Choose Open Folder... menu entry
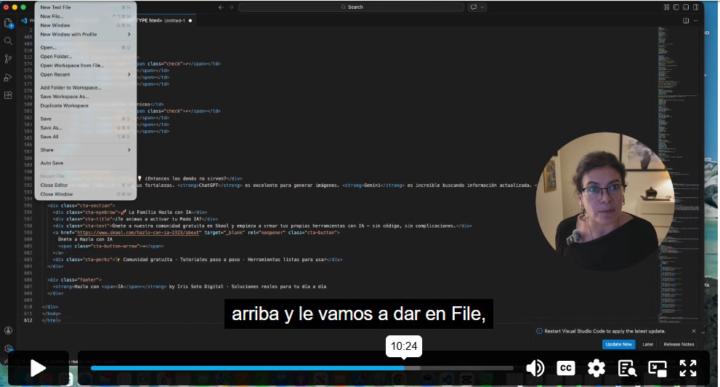This screenshot has height=387, width=720. (85, 56)
